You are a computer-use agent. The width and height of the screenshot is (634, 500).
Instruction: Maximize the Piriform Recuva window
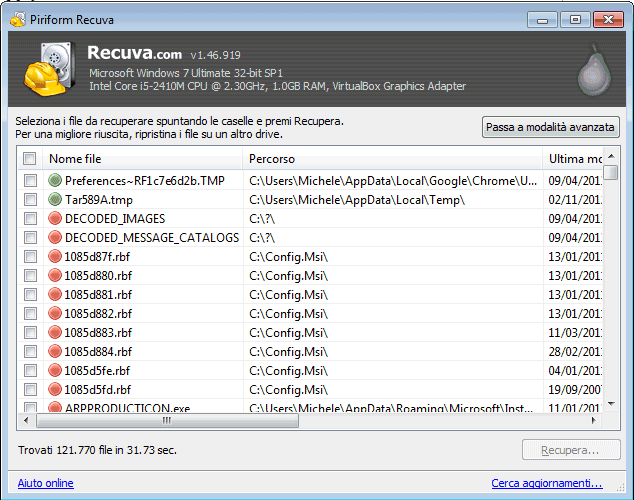(x=575, y=19)
